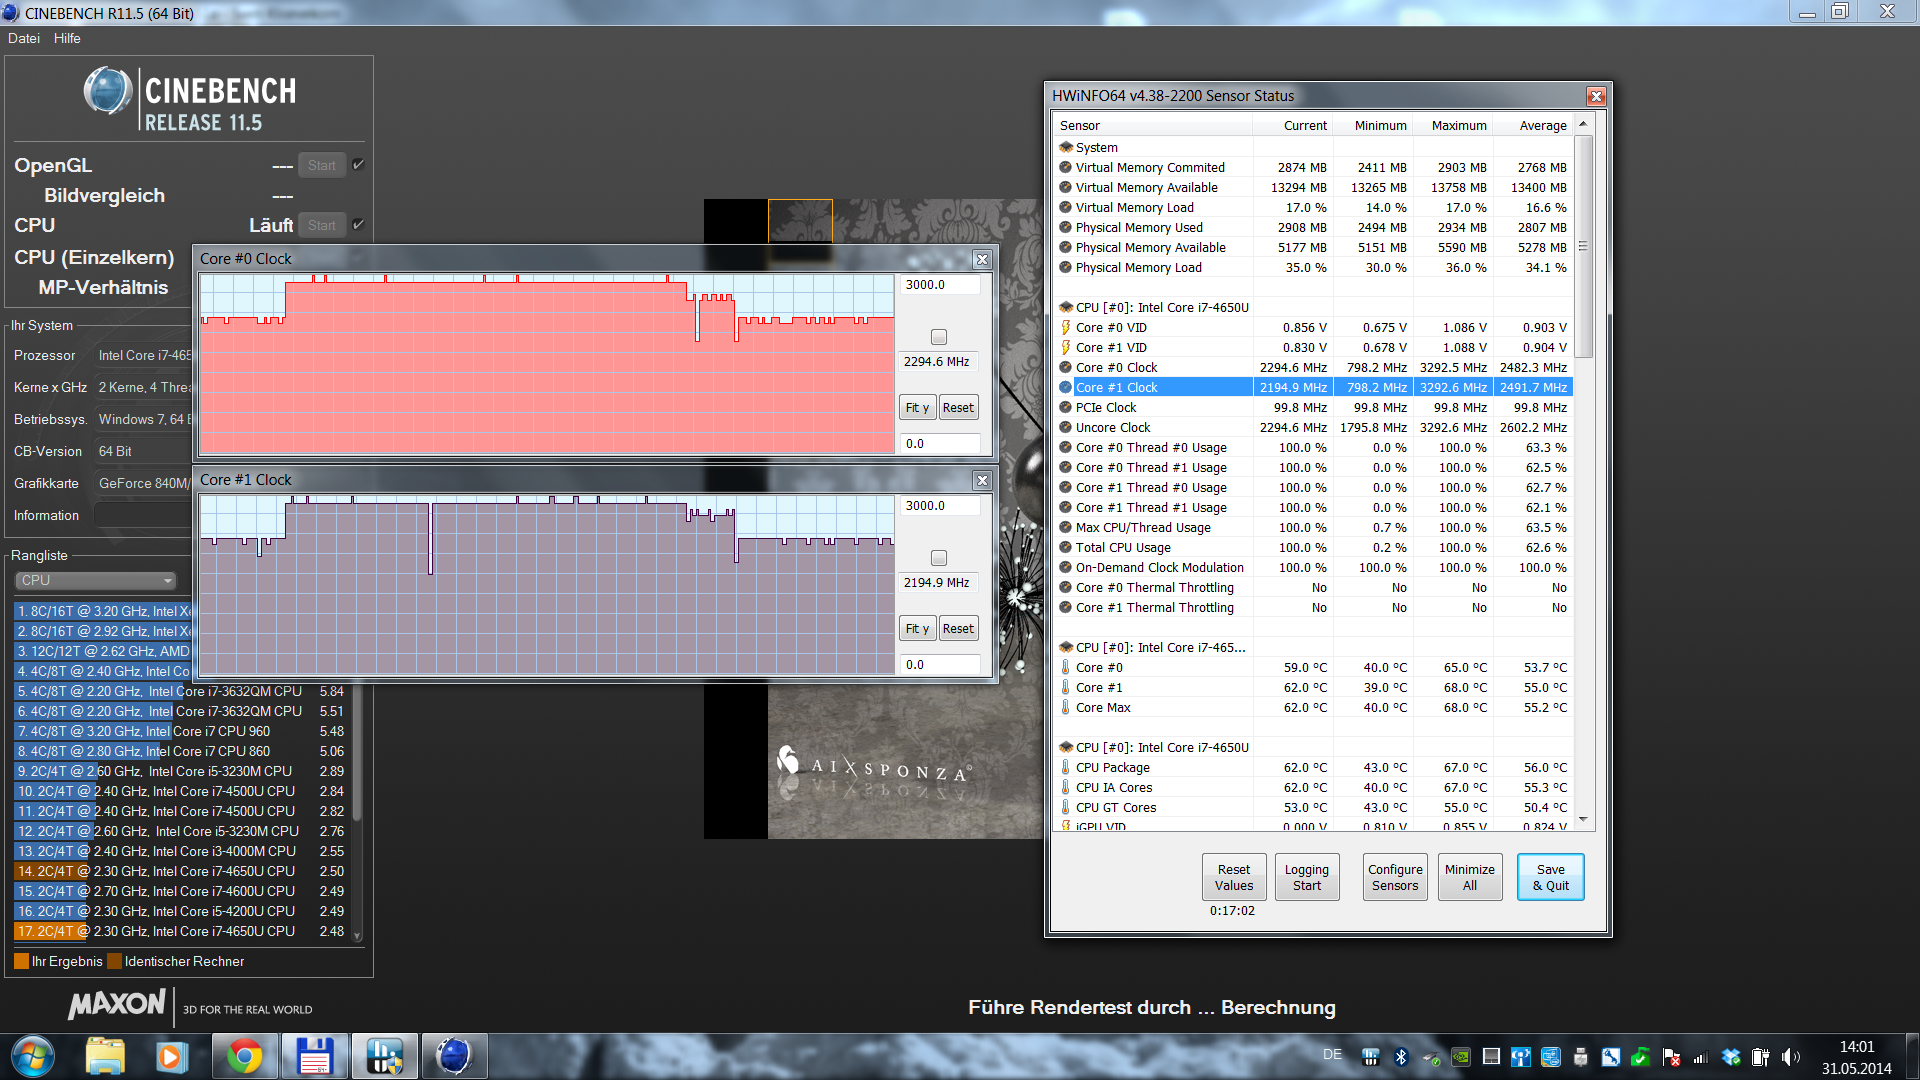Click the NVIDIA tray icon
1920x1080 pixels.
[1461, 1057]
